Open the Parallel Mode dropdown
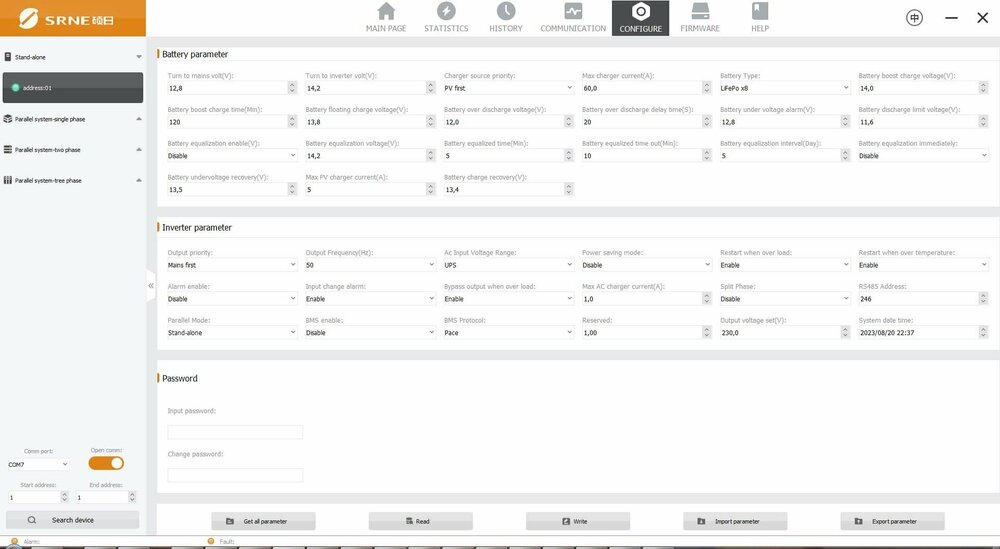The image size is (1000, 549). tap(232, 332)
